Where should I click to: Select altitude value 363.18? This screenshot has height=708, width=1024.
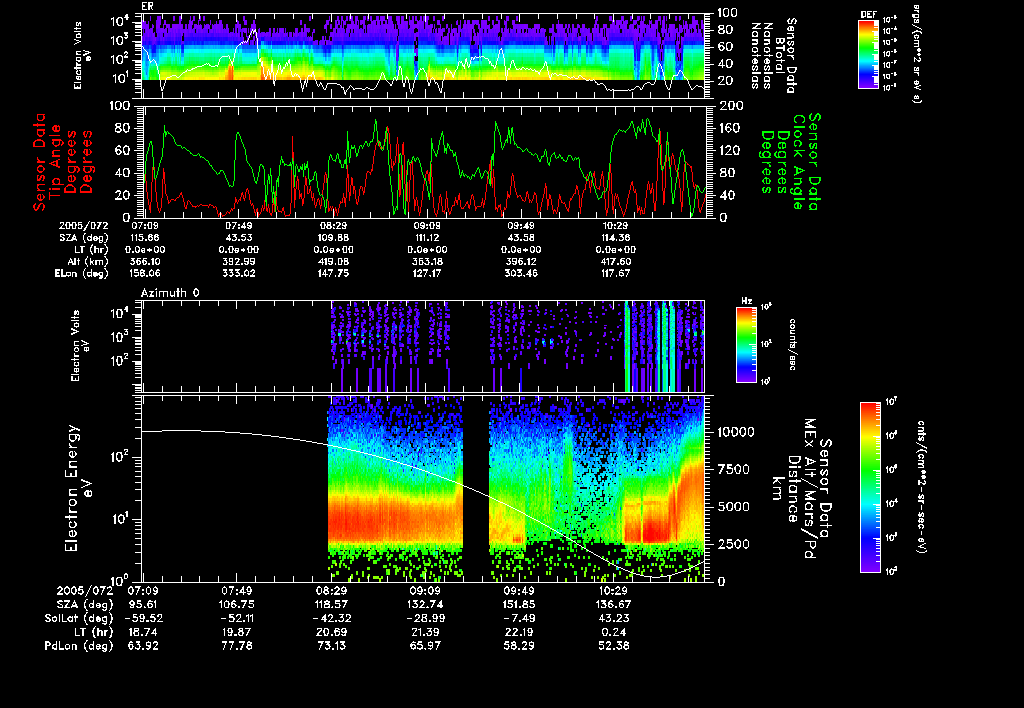428,261
